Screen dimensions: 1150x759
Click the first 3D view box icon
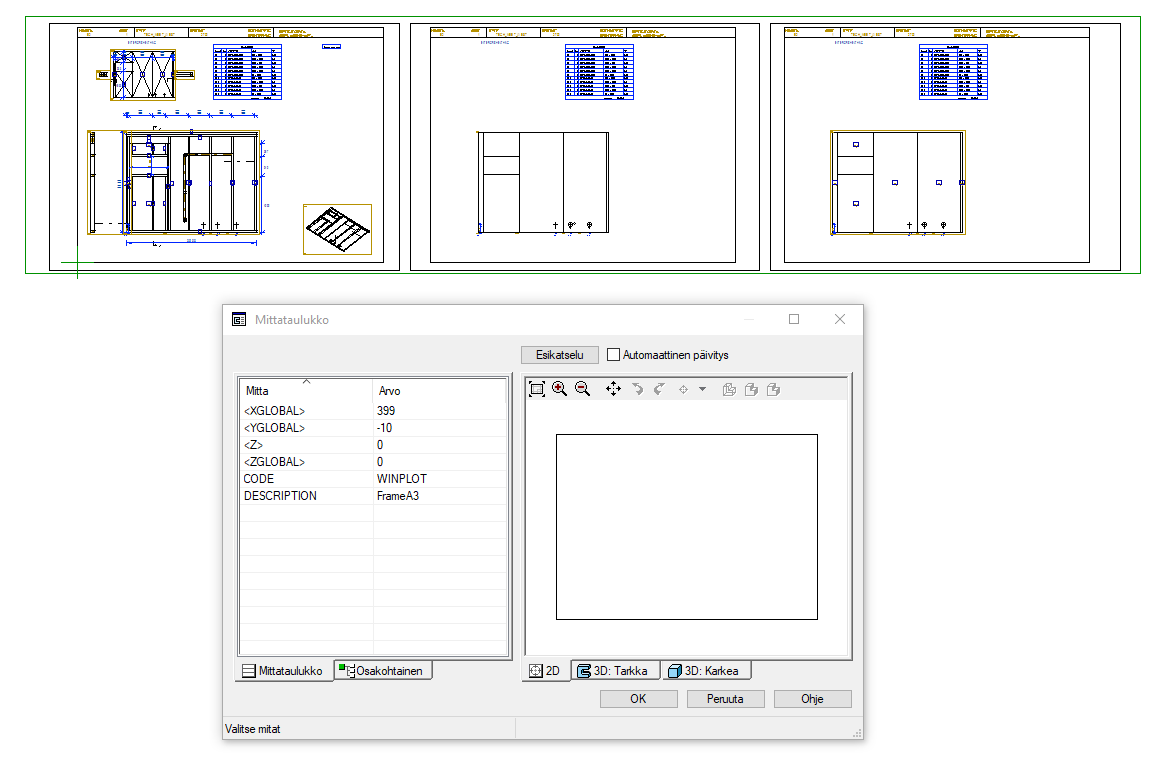729,389
